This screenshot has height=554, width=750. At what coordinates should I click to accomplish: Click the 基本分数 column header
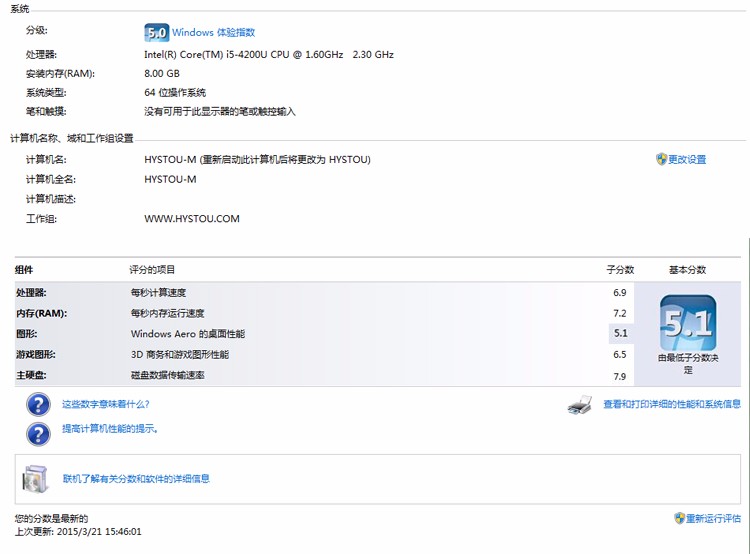point(687,270)
